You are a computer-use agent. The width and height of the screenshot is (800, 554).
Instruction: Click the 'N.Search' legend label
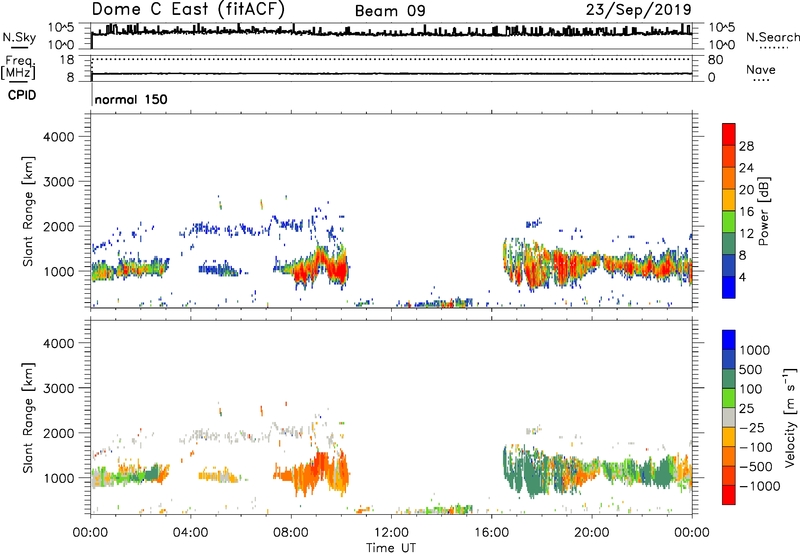point(772,37)
